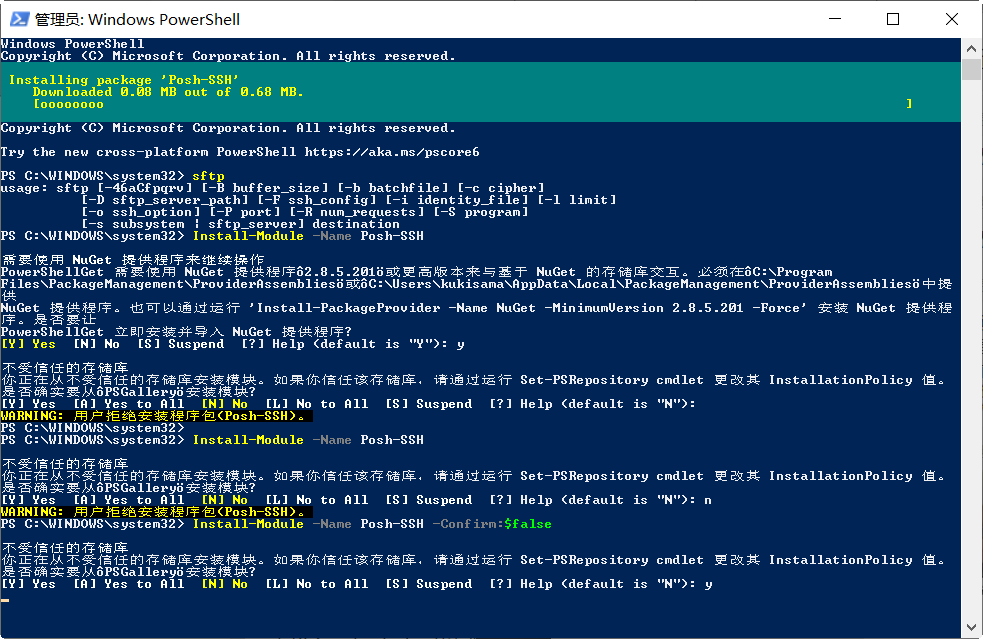Click the Posh-SSH download progress bar

tap(472, 104)
